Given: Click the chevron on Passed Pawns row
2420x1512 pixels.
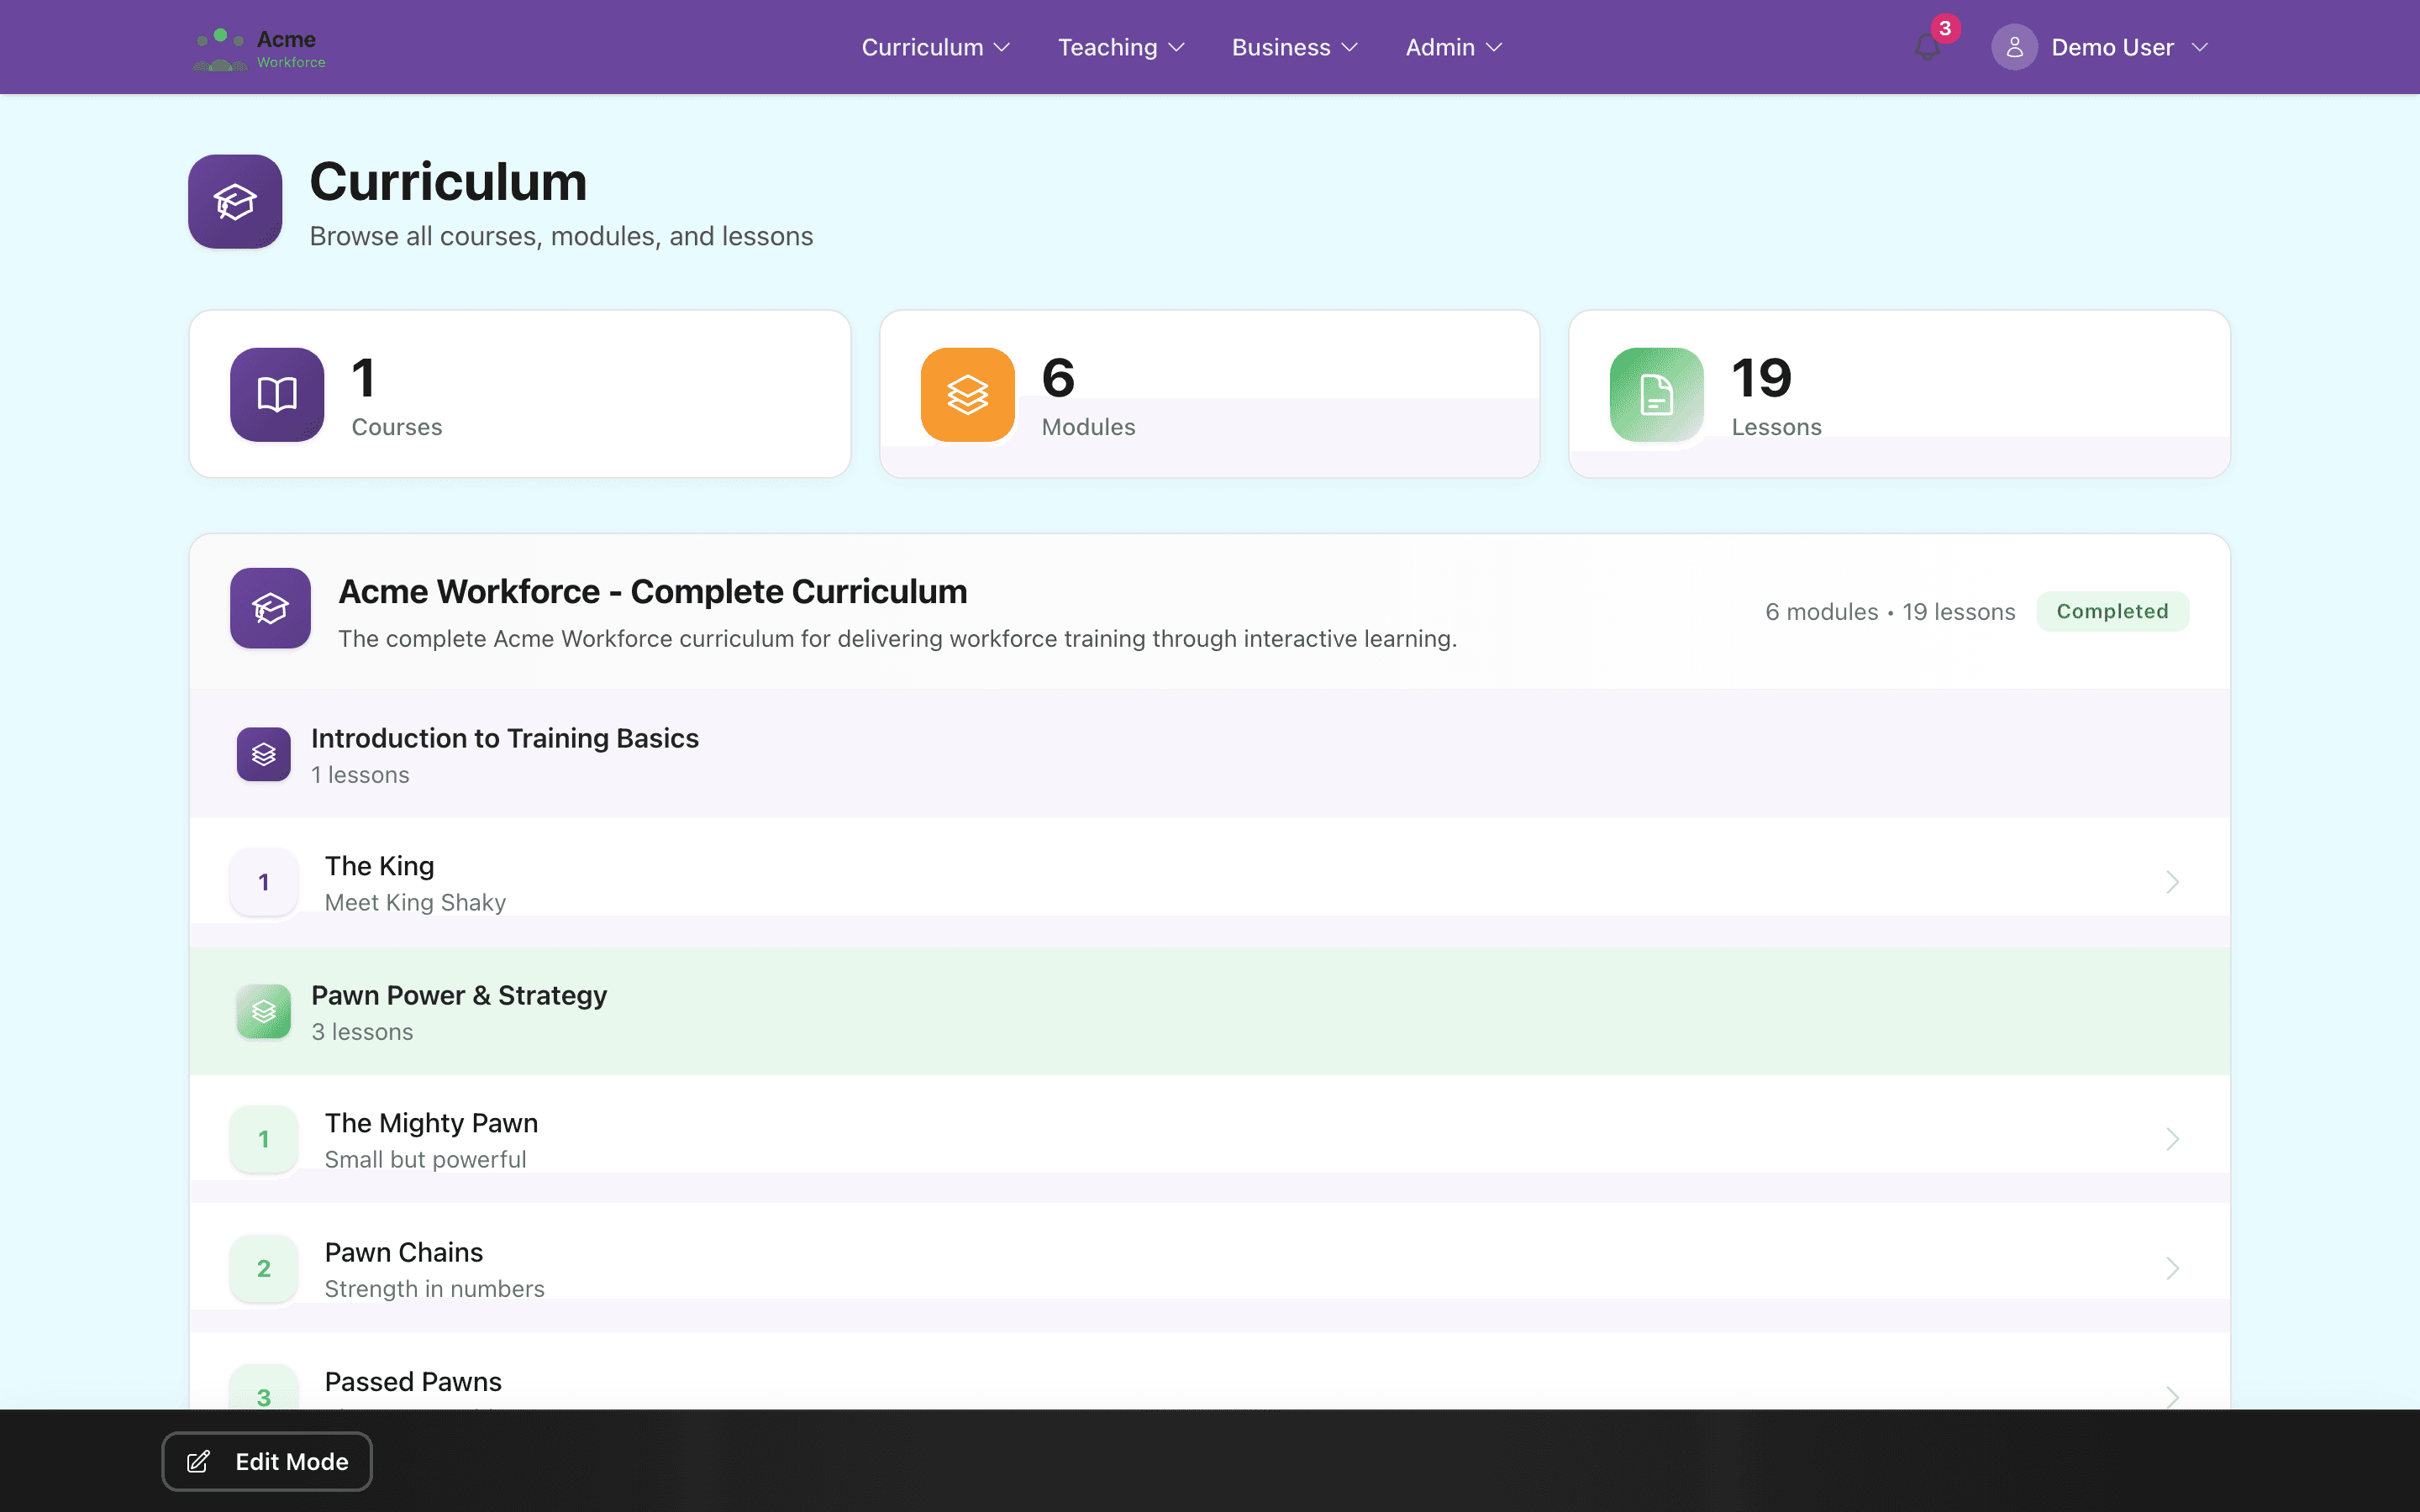Looking at the screenshot, I should pos(2172,1396).
